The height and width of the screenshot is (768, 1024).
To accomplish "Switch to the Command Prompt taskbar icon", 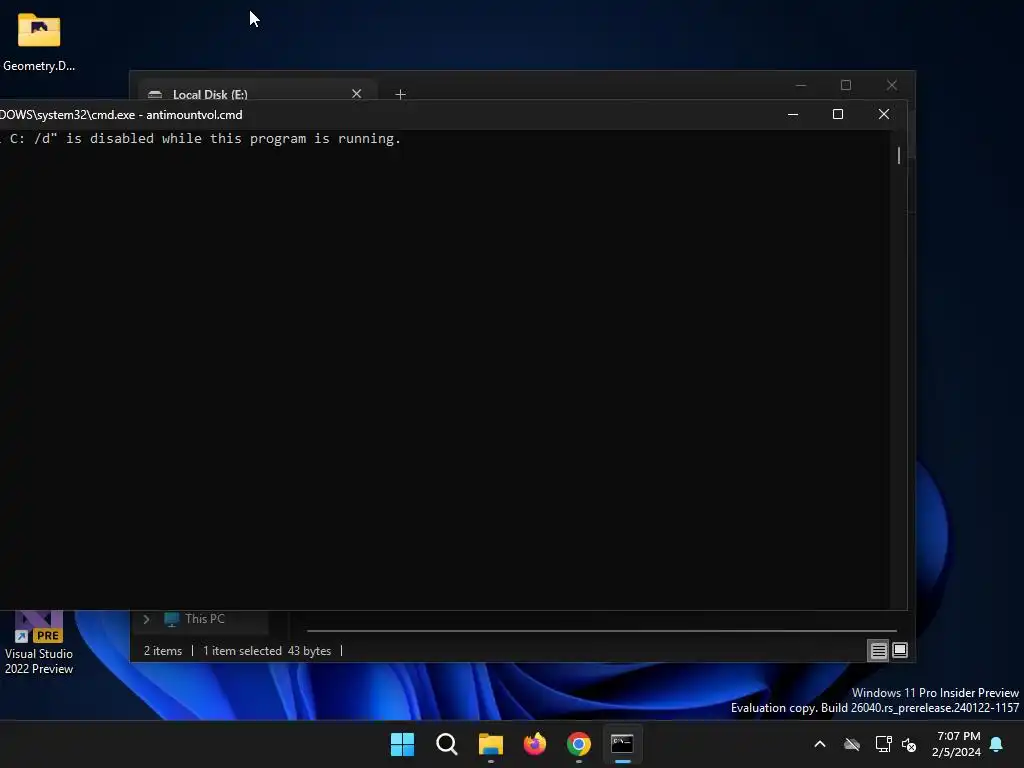I will [622, 744].
